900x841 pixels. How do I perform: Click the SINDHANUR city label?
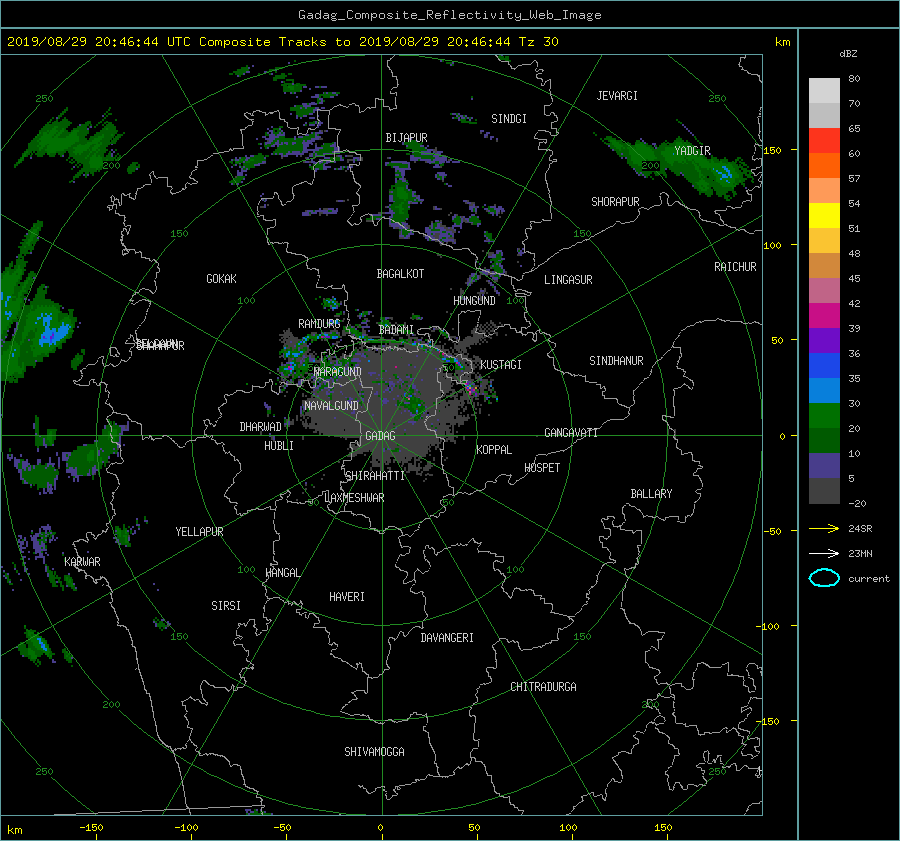point(616,361)
